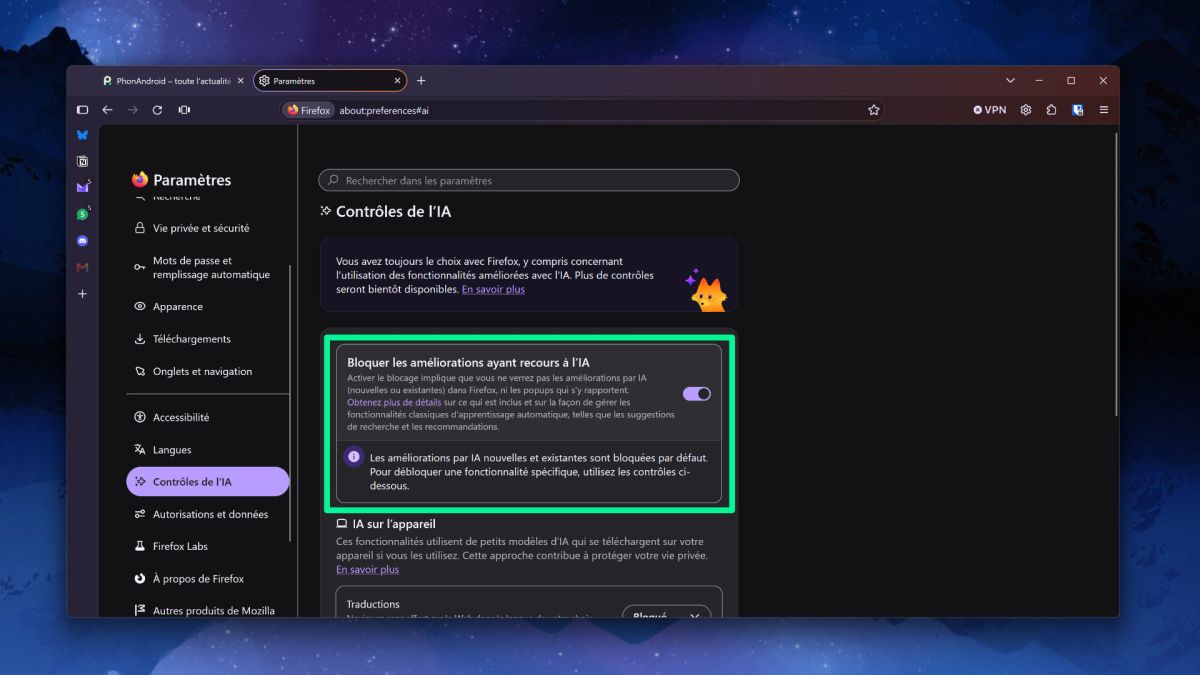
Task: Click the Paramètres sidebar title
Action: [x=192, y=180]
